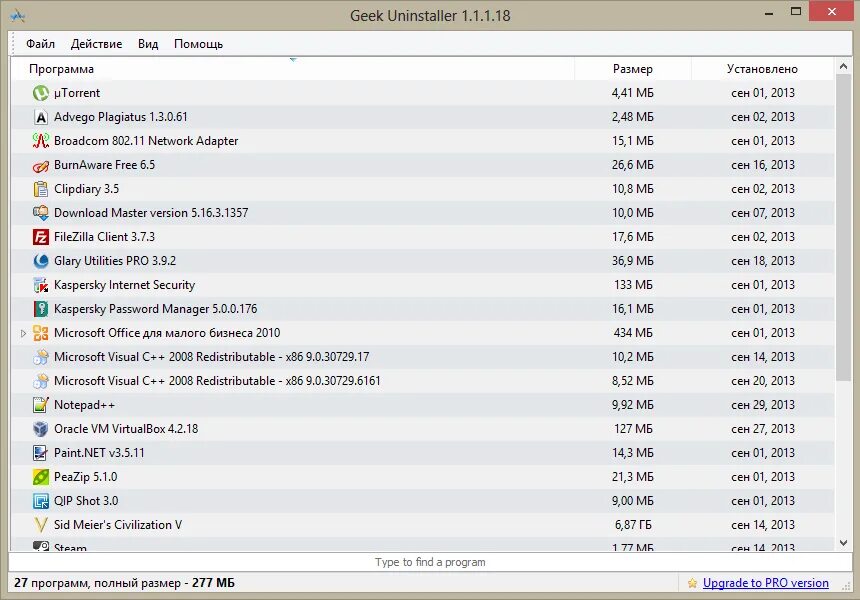
Task: Open the Помощь menu
Action: click(x=199, y=44)
